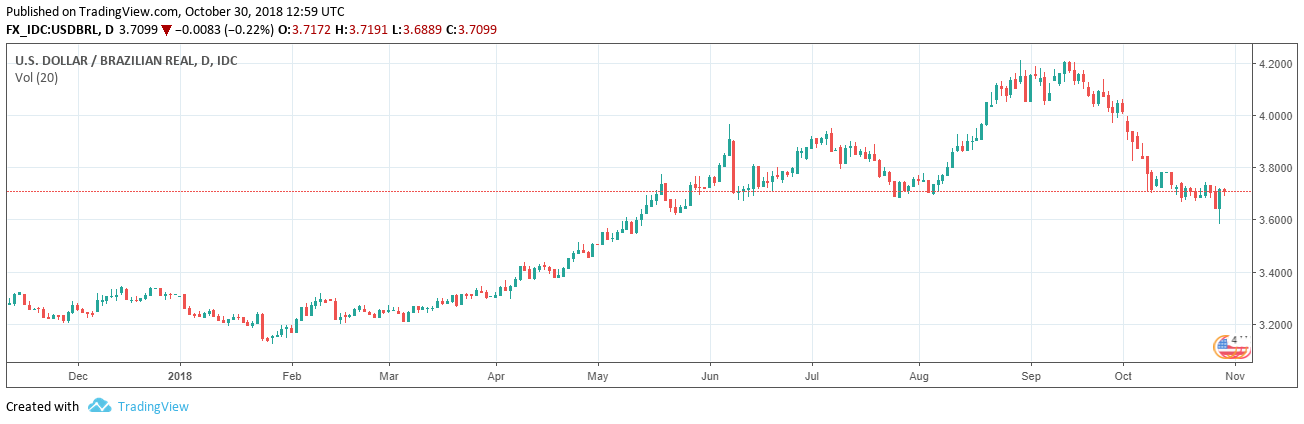Image resolution: width=1304 pixels, height=424 pixels.
Task: Select the U.S. Dollar / Brazilian Real chart title
Action: [126, 61]
